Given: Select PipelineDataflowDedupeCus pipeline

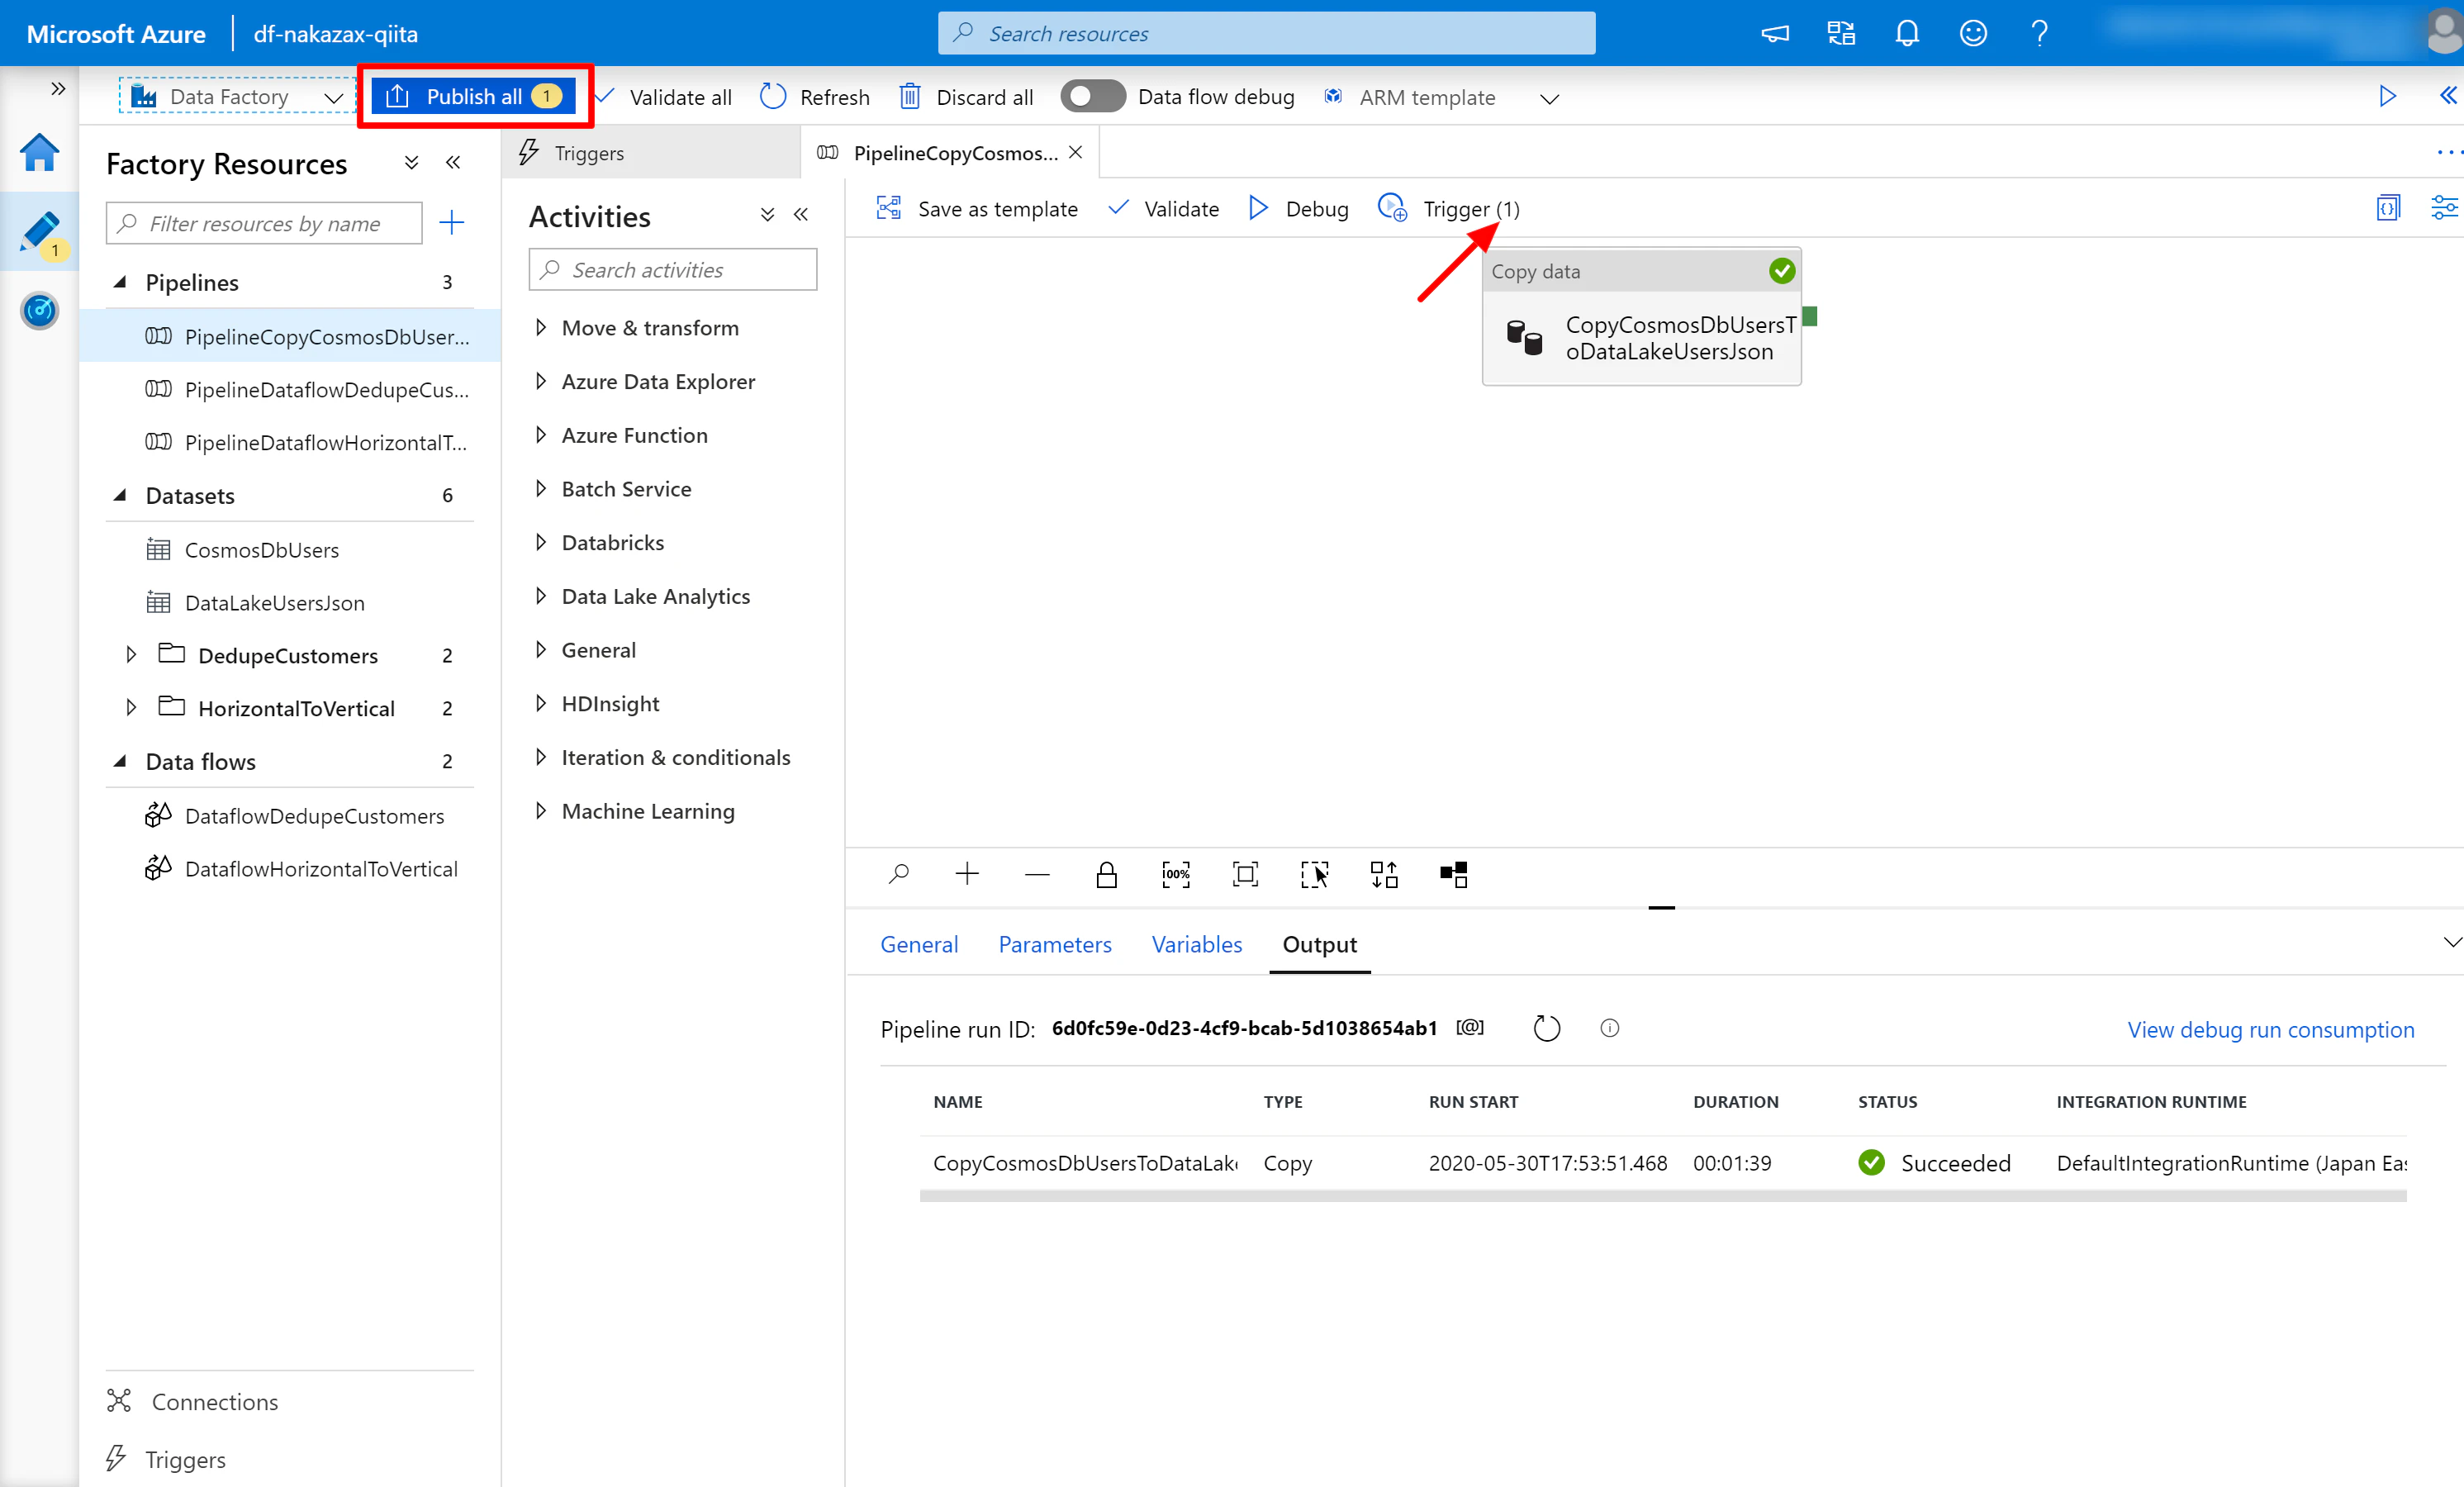Looking at the screenshot, I should [x=289, y=389].
